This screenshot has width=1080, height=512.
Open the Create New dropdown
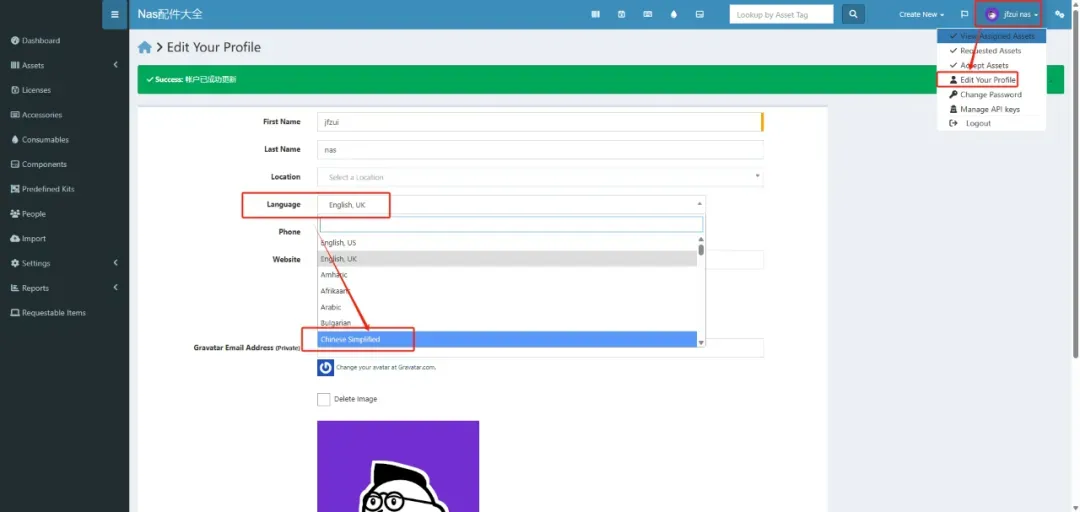click(922, 14)
